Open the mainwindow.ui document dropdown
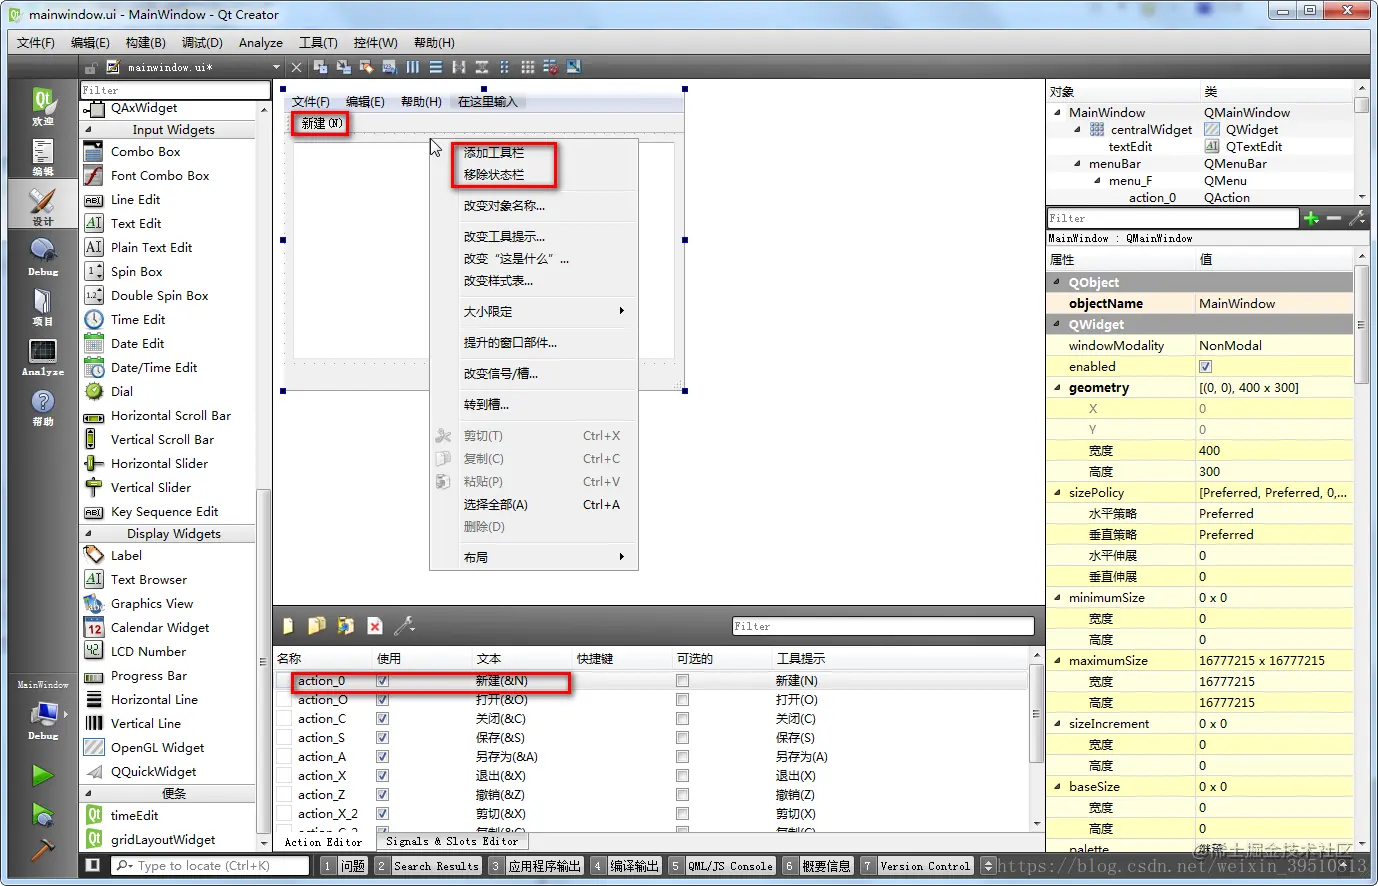The height and width of the screenshot is (886, 1378). [x=277, y=67]
